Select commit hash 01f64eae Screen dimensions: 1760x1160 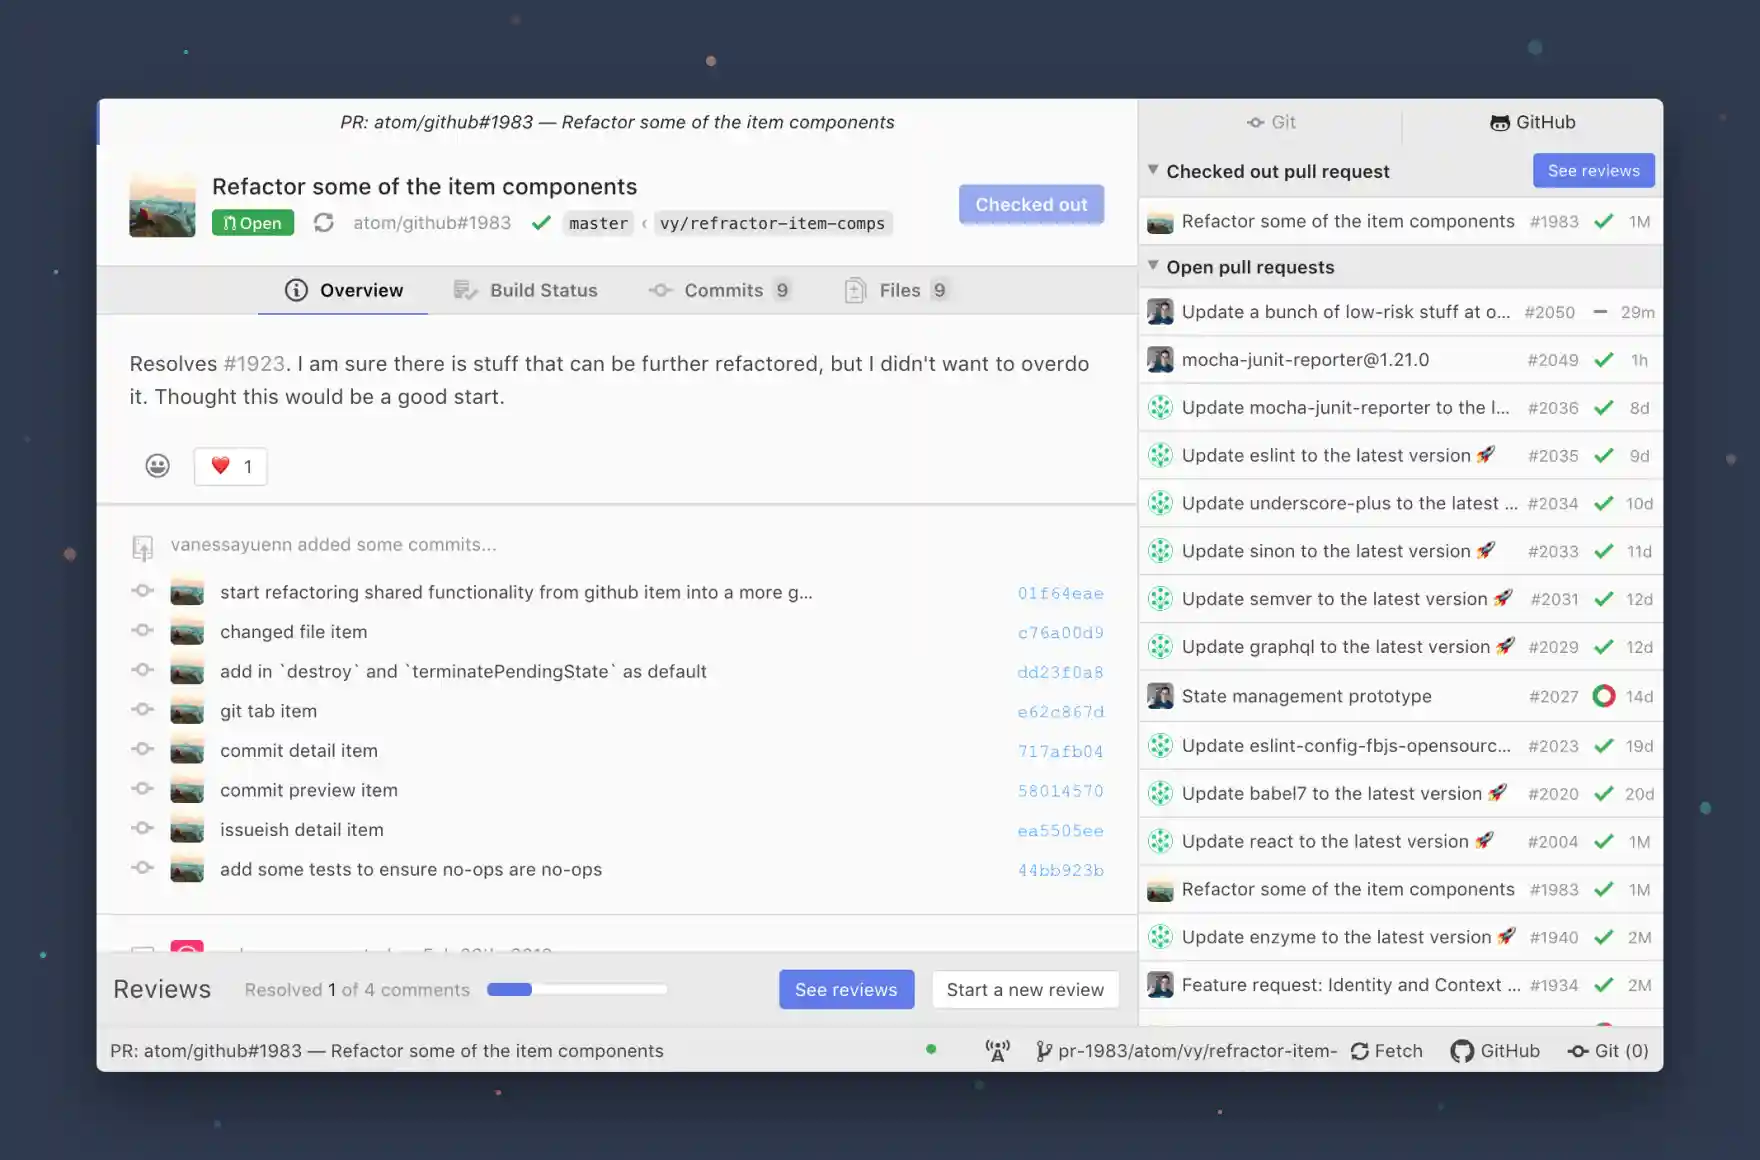point(1060,592)
